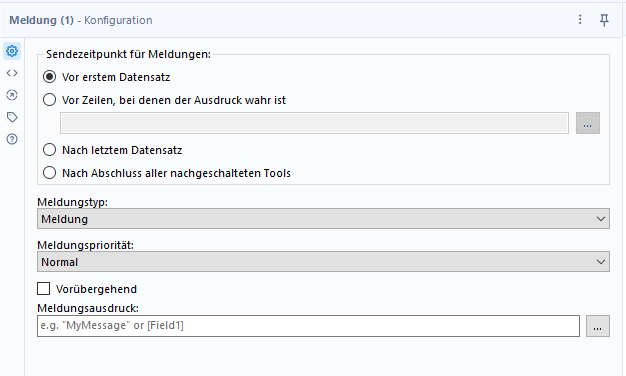Open expression editor for Meldungsausdruck
Screen dimensions: 626x376
[x=598, y=326]
